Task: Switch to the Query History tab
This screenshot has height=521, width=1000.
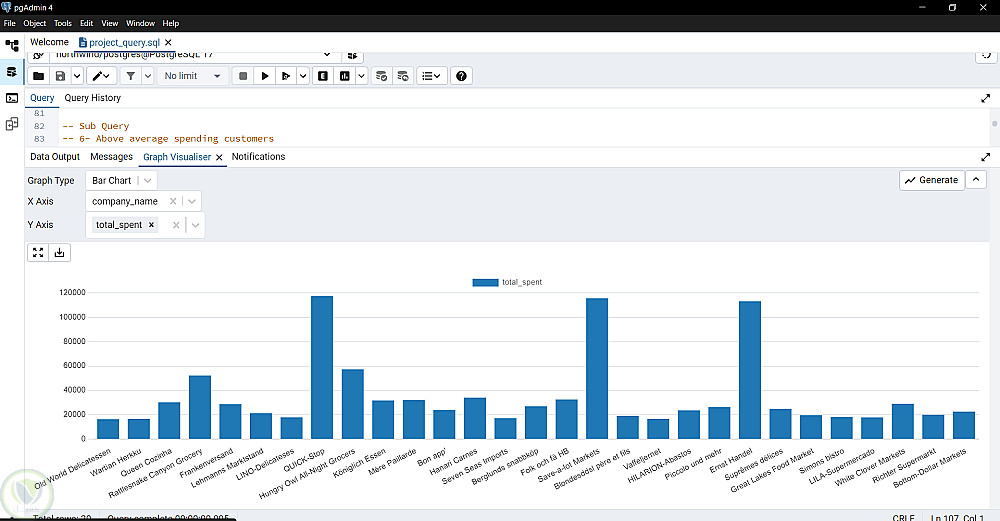Action: coord(92,98)
